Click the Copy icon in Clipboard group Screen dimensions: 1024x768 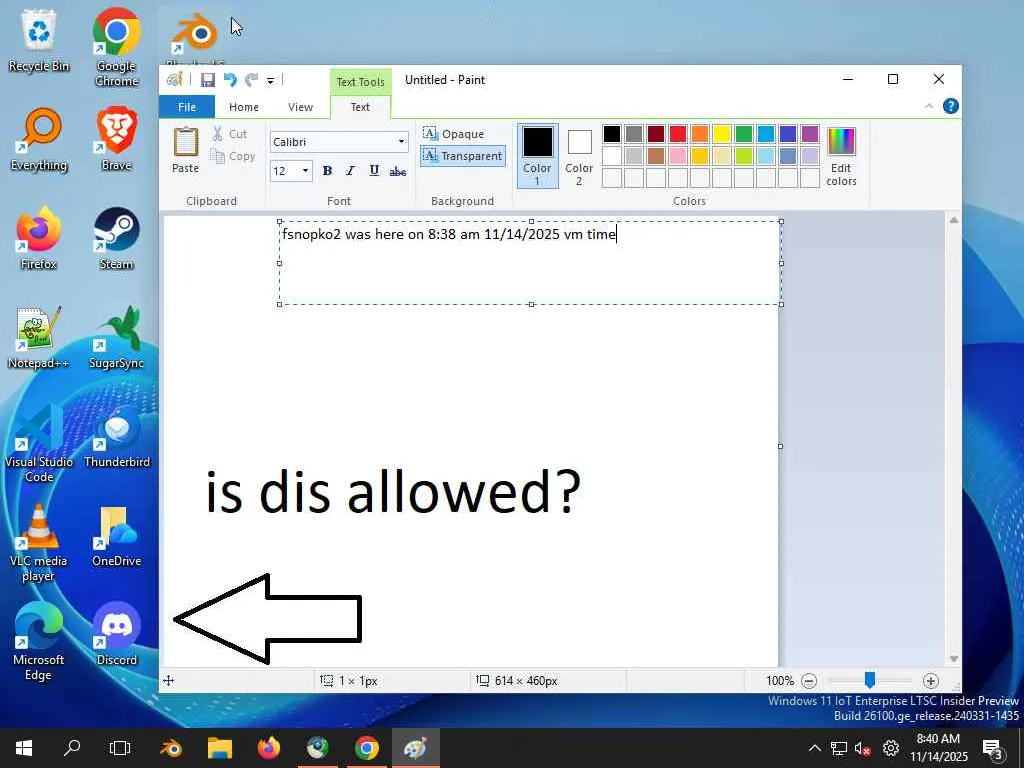217,156
